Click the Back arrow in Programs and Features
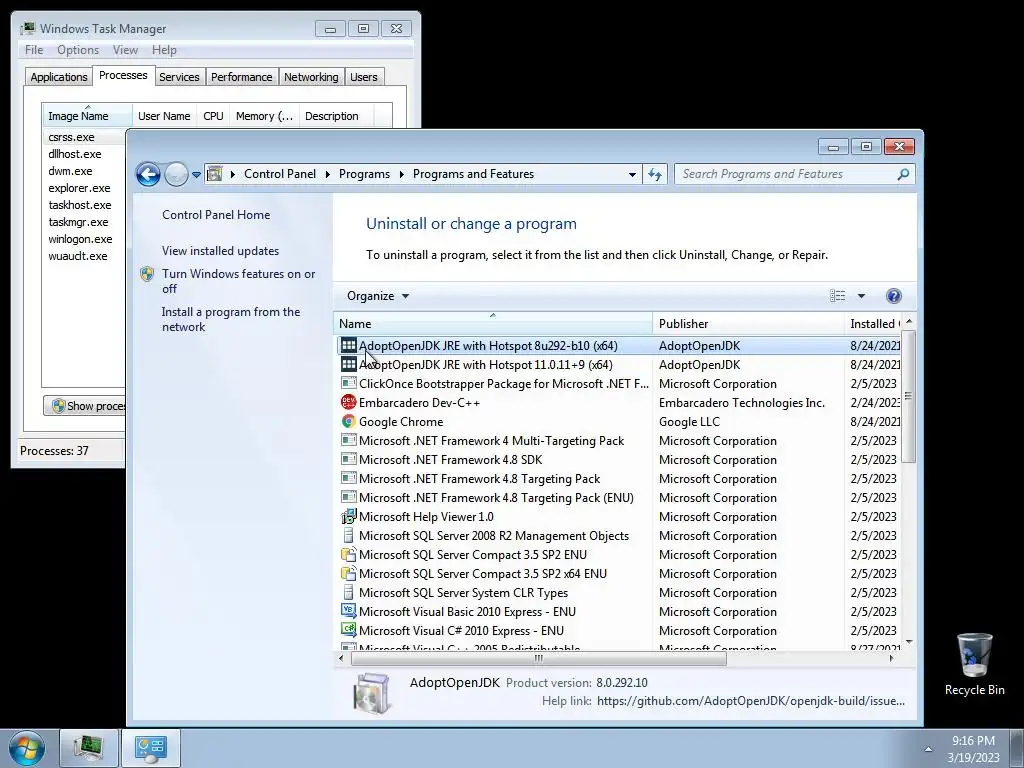1024x768 pixels. [x=148, y=174]
